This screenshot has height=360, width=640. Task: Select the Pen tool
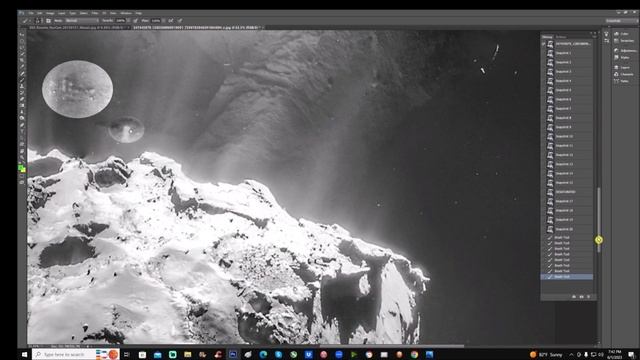(22, 124)
